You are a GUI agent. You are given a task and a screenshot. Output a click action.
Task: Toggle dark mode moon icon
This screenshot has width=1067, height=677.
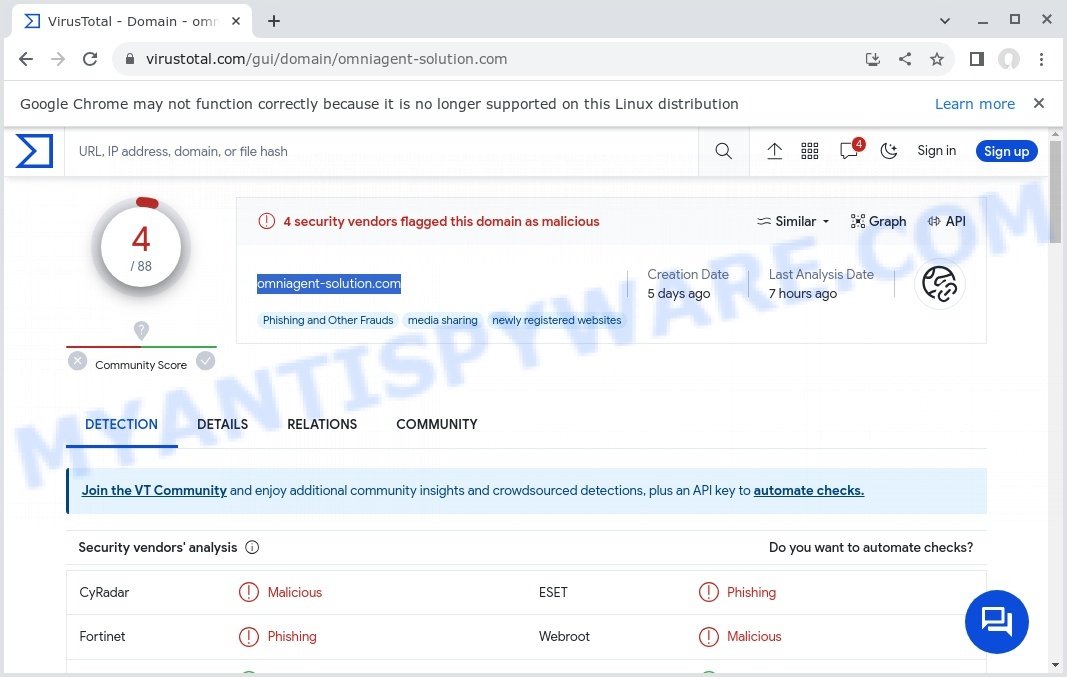click(x=889, y=151)
